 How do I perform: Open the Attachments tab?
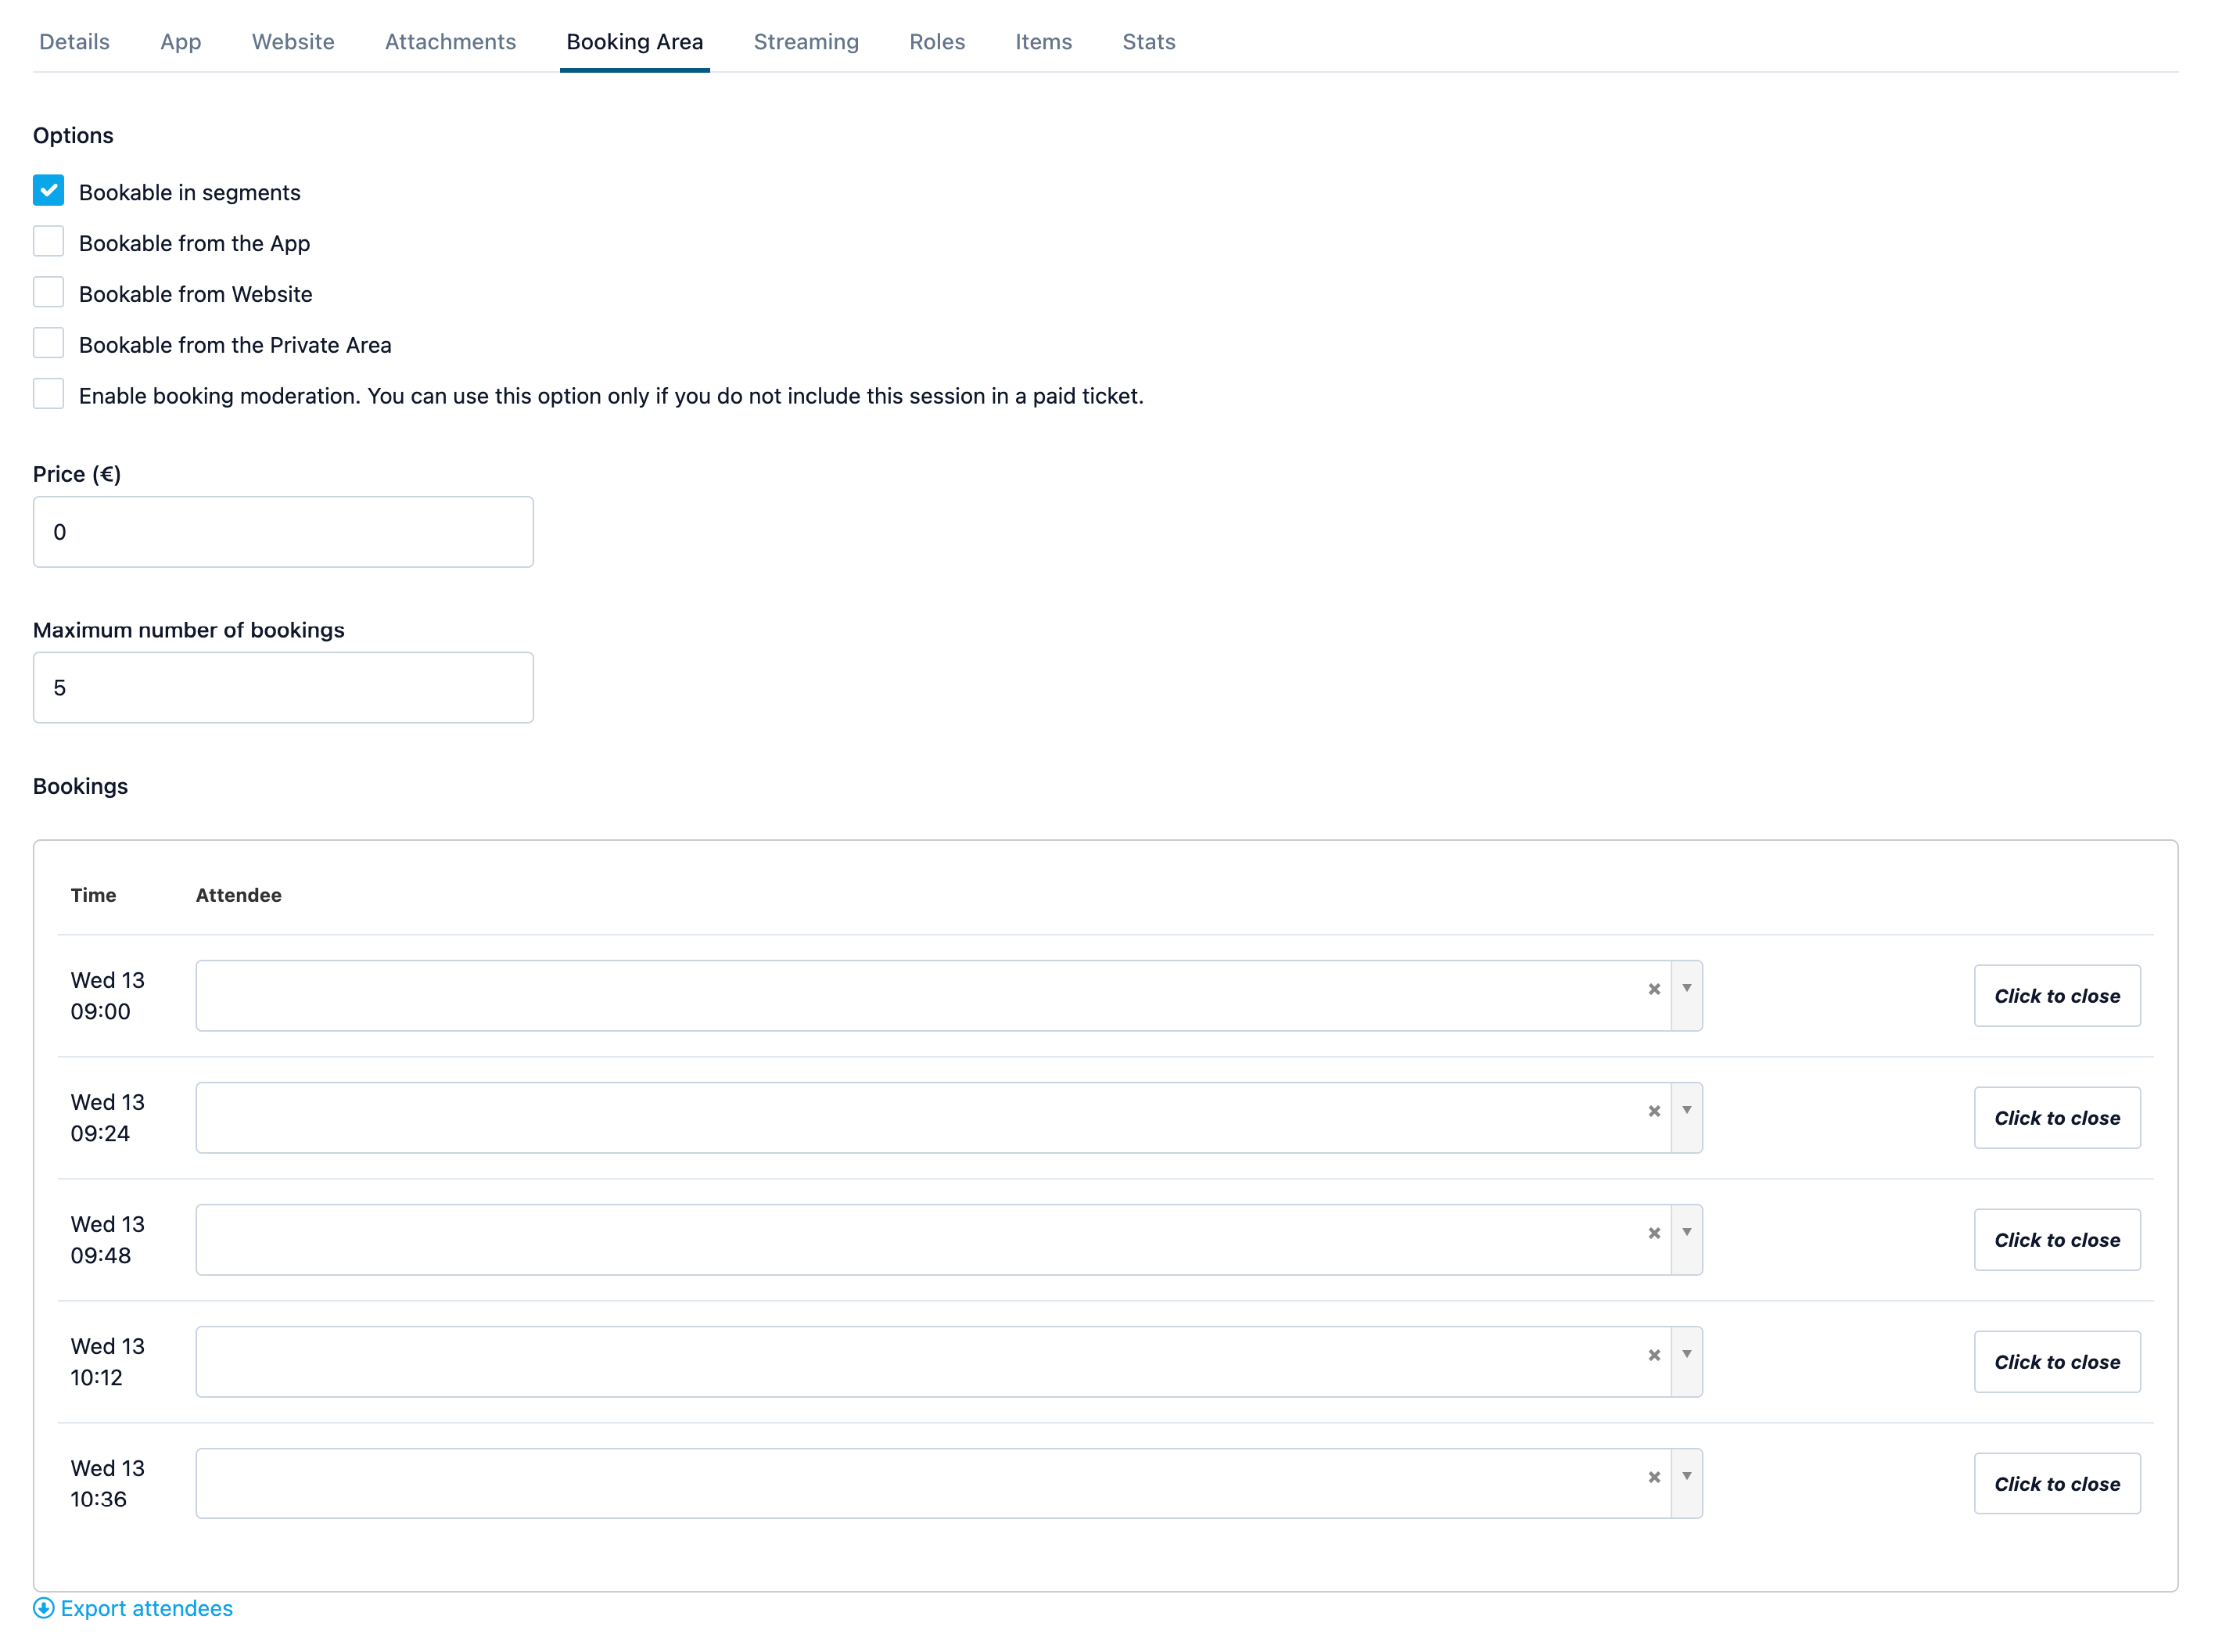coord(450,42)
